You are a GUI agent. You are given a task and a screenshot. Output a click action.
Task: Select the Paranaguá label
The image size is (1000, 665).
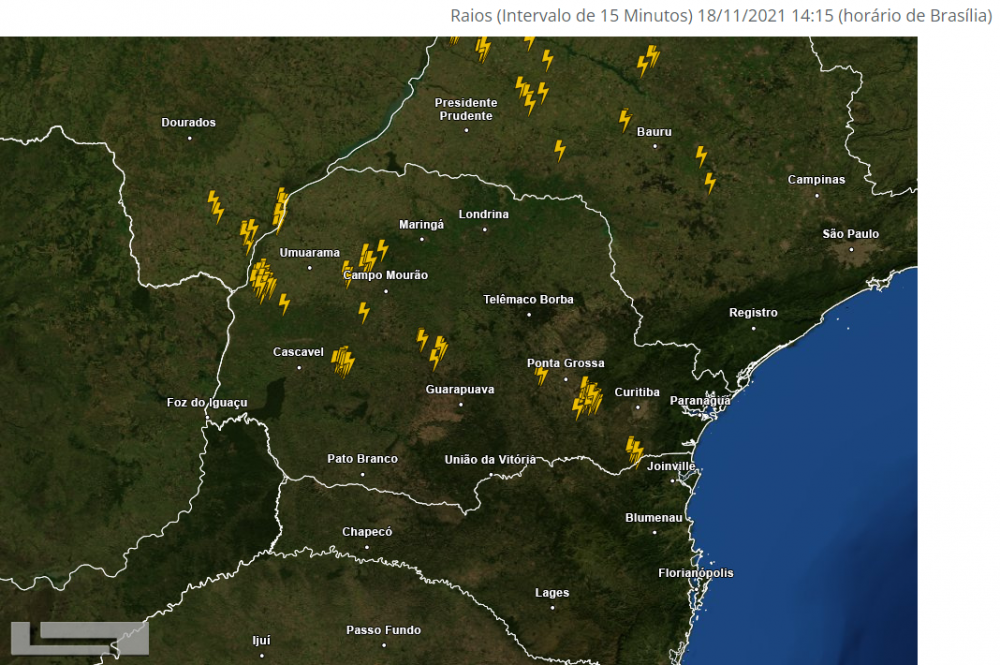(700, 401)
